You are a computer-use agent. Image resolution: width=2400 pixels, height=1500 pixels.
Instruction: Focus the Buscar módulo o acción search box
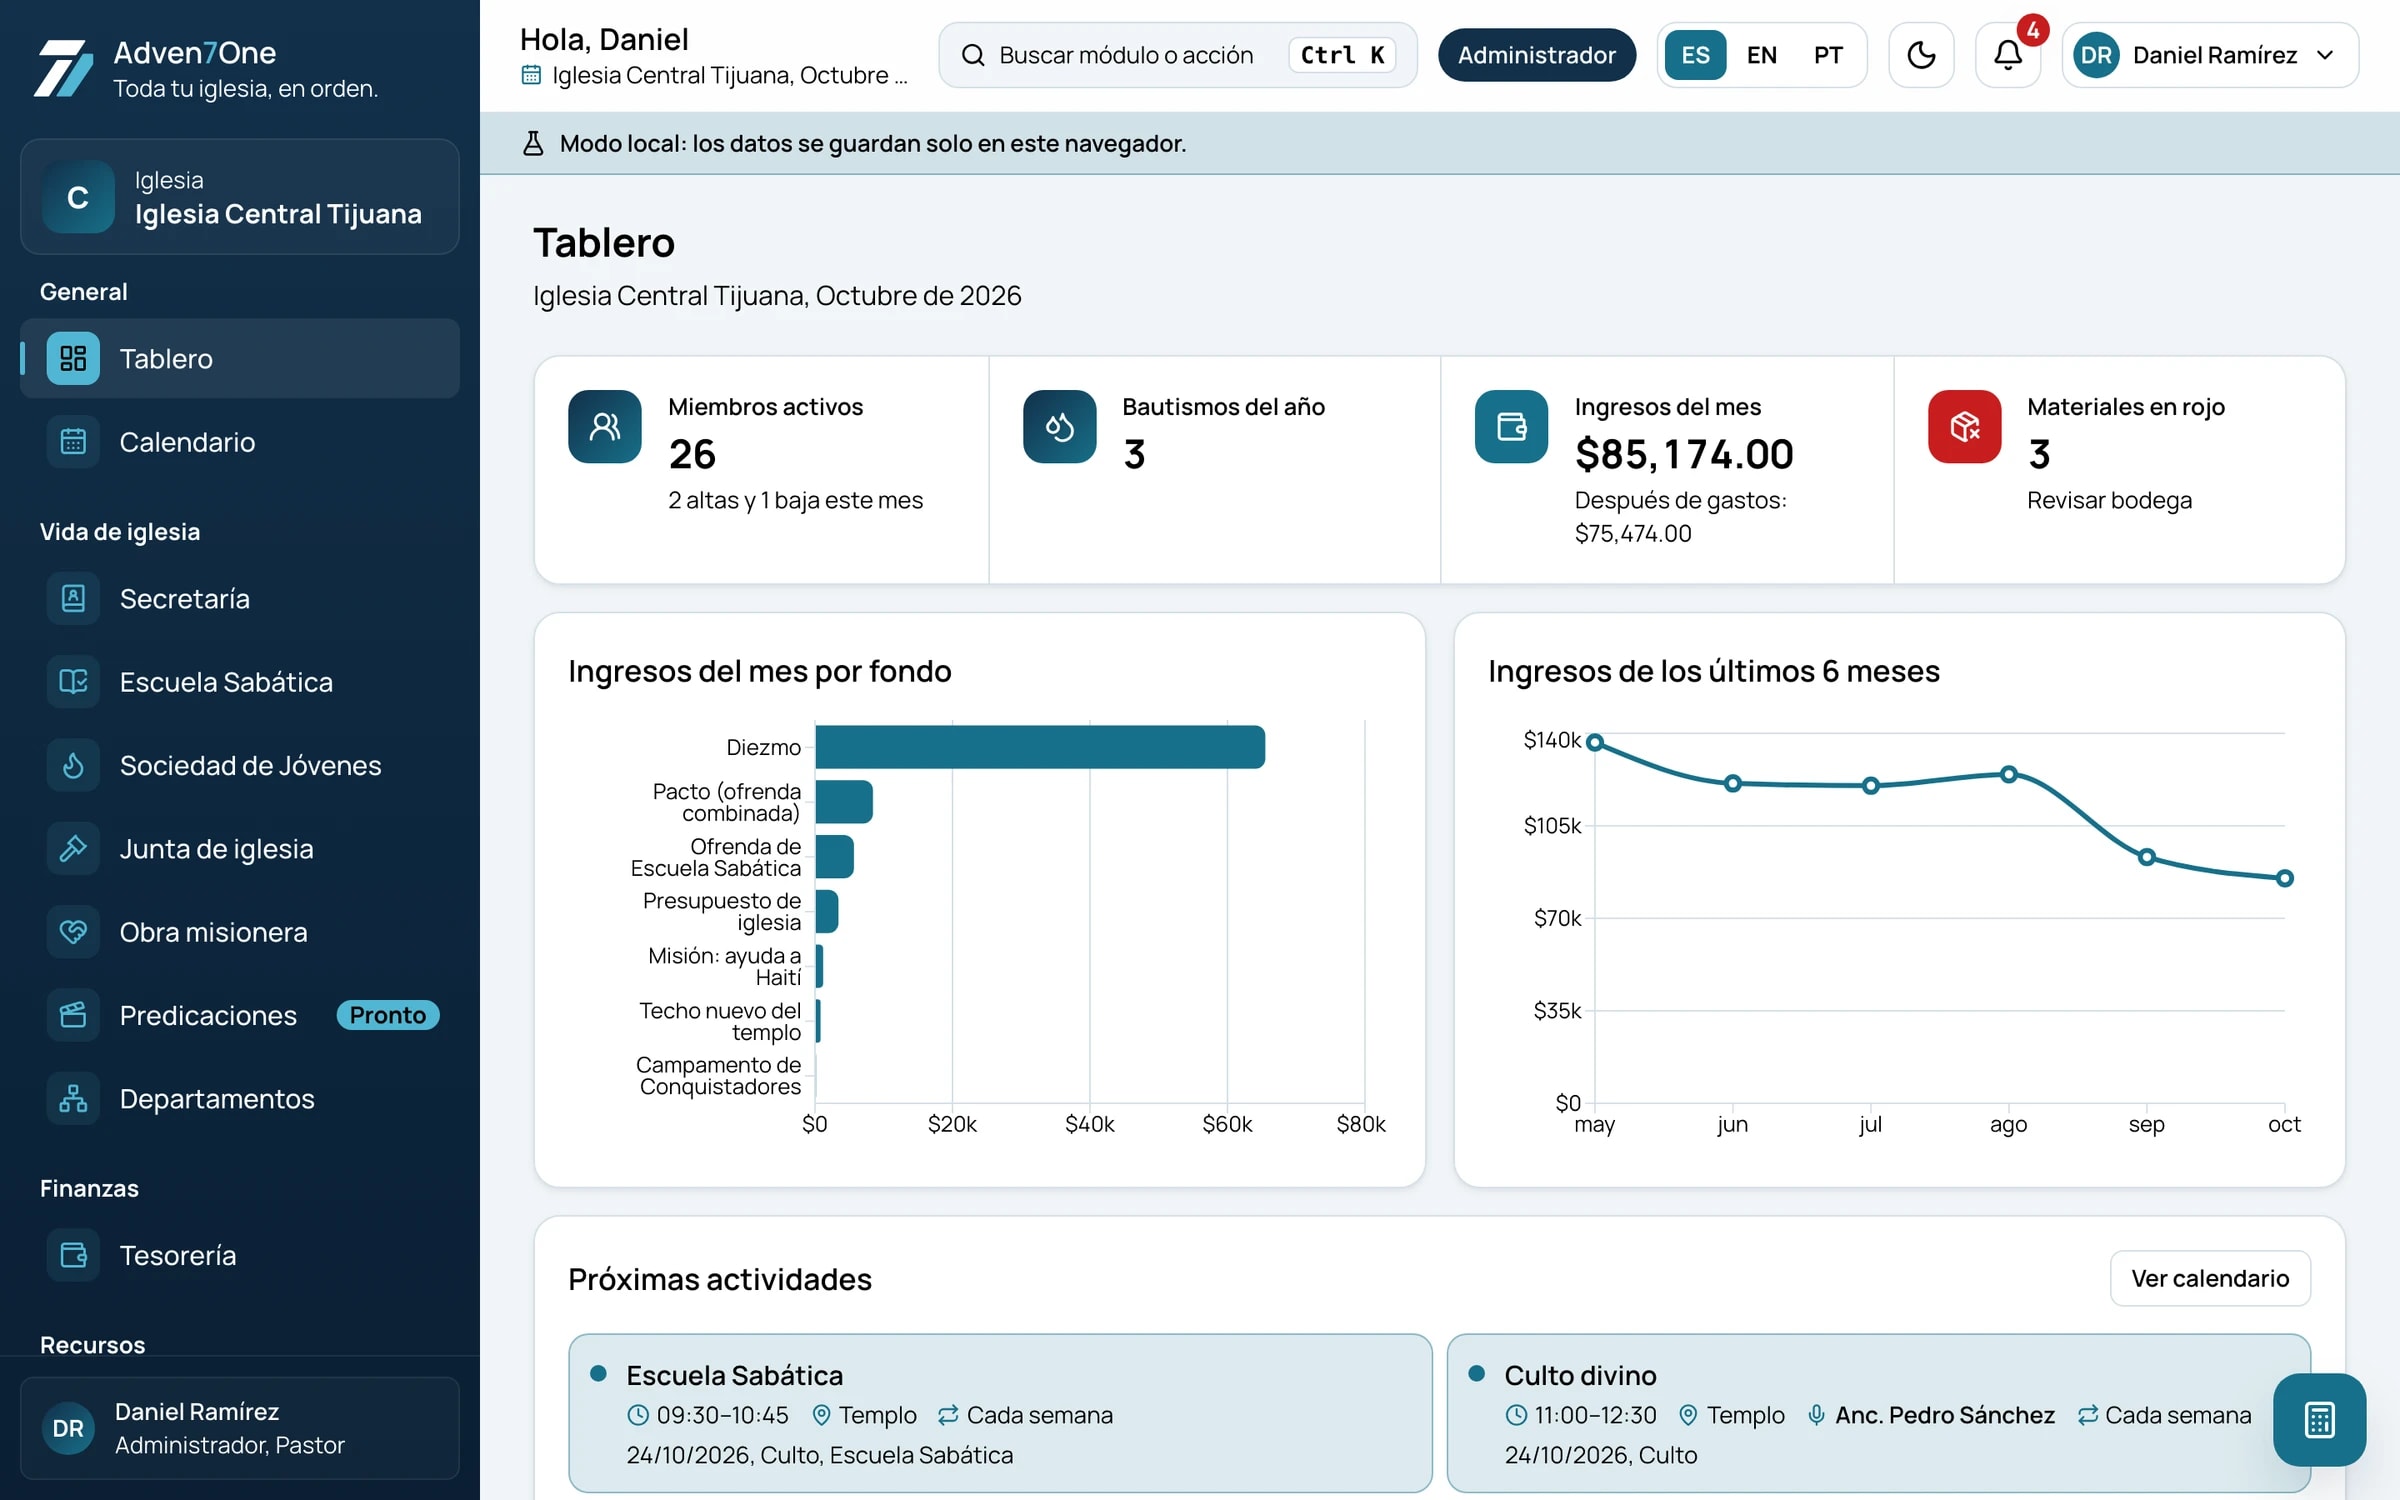1178,55
